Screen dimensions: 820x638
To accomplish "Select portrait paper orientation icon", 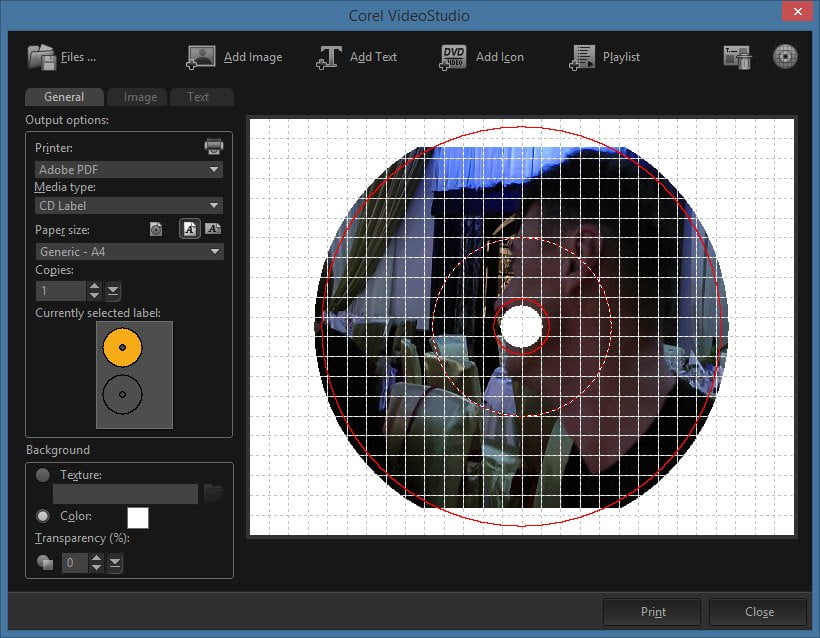I will [189, 229].
